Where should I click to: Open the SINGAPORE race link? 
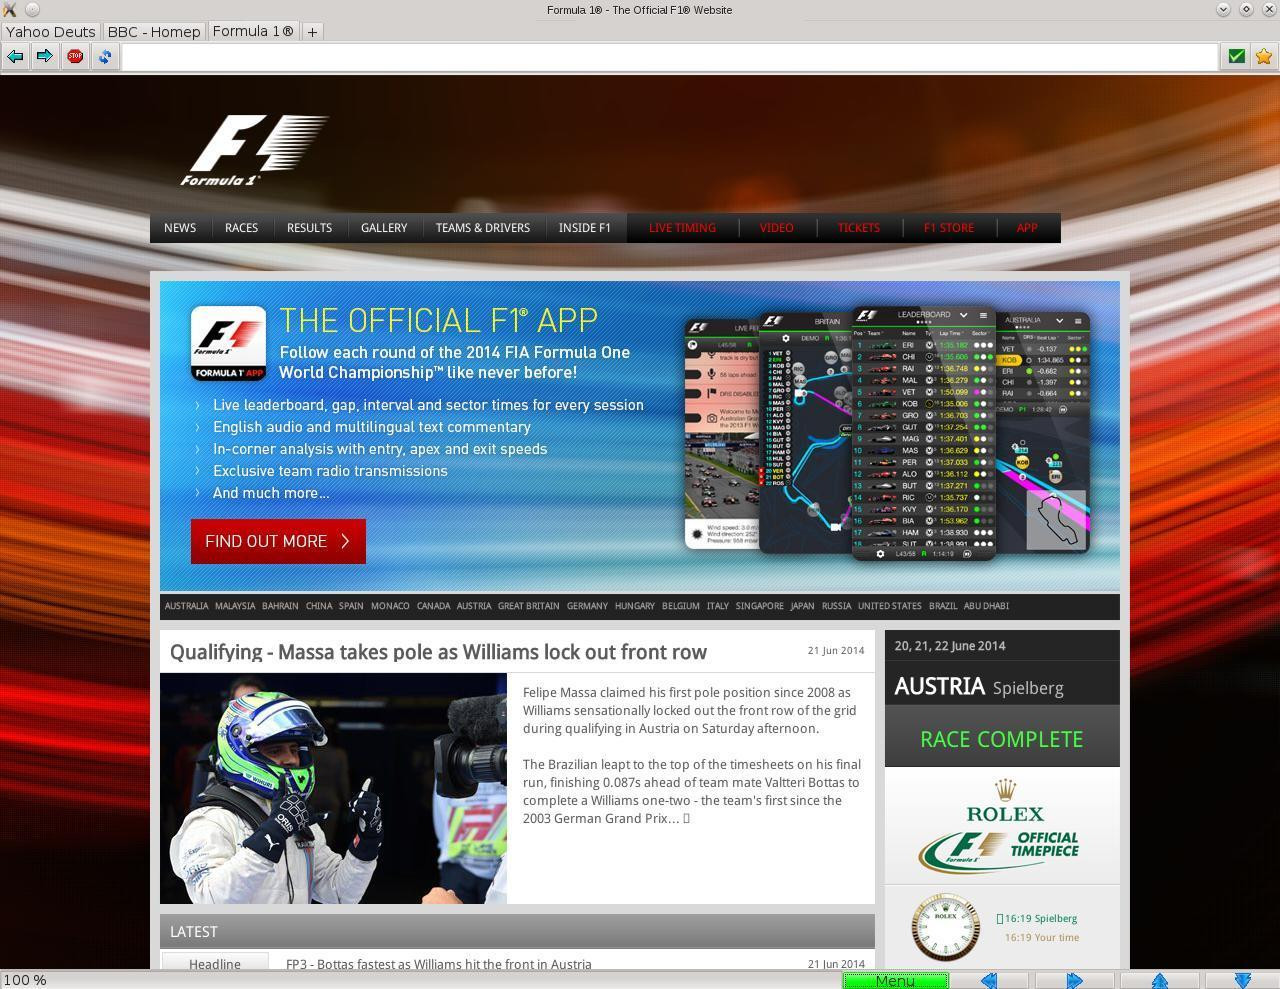coord(760,606)
